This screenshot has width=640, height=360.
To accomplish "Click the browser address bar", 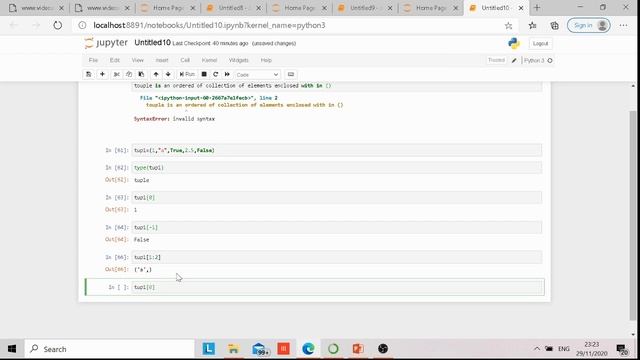I will [286, 25].
